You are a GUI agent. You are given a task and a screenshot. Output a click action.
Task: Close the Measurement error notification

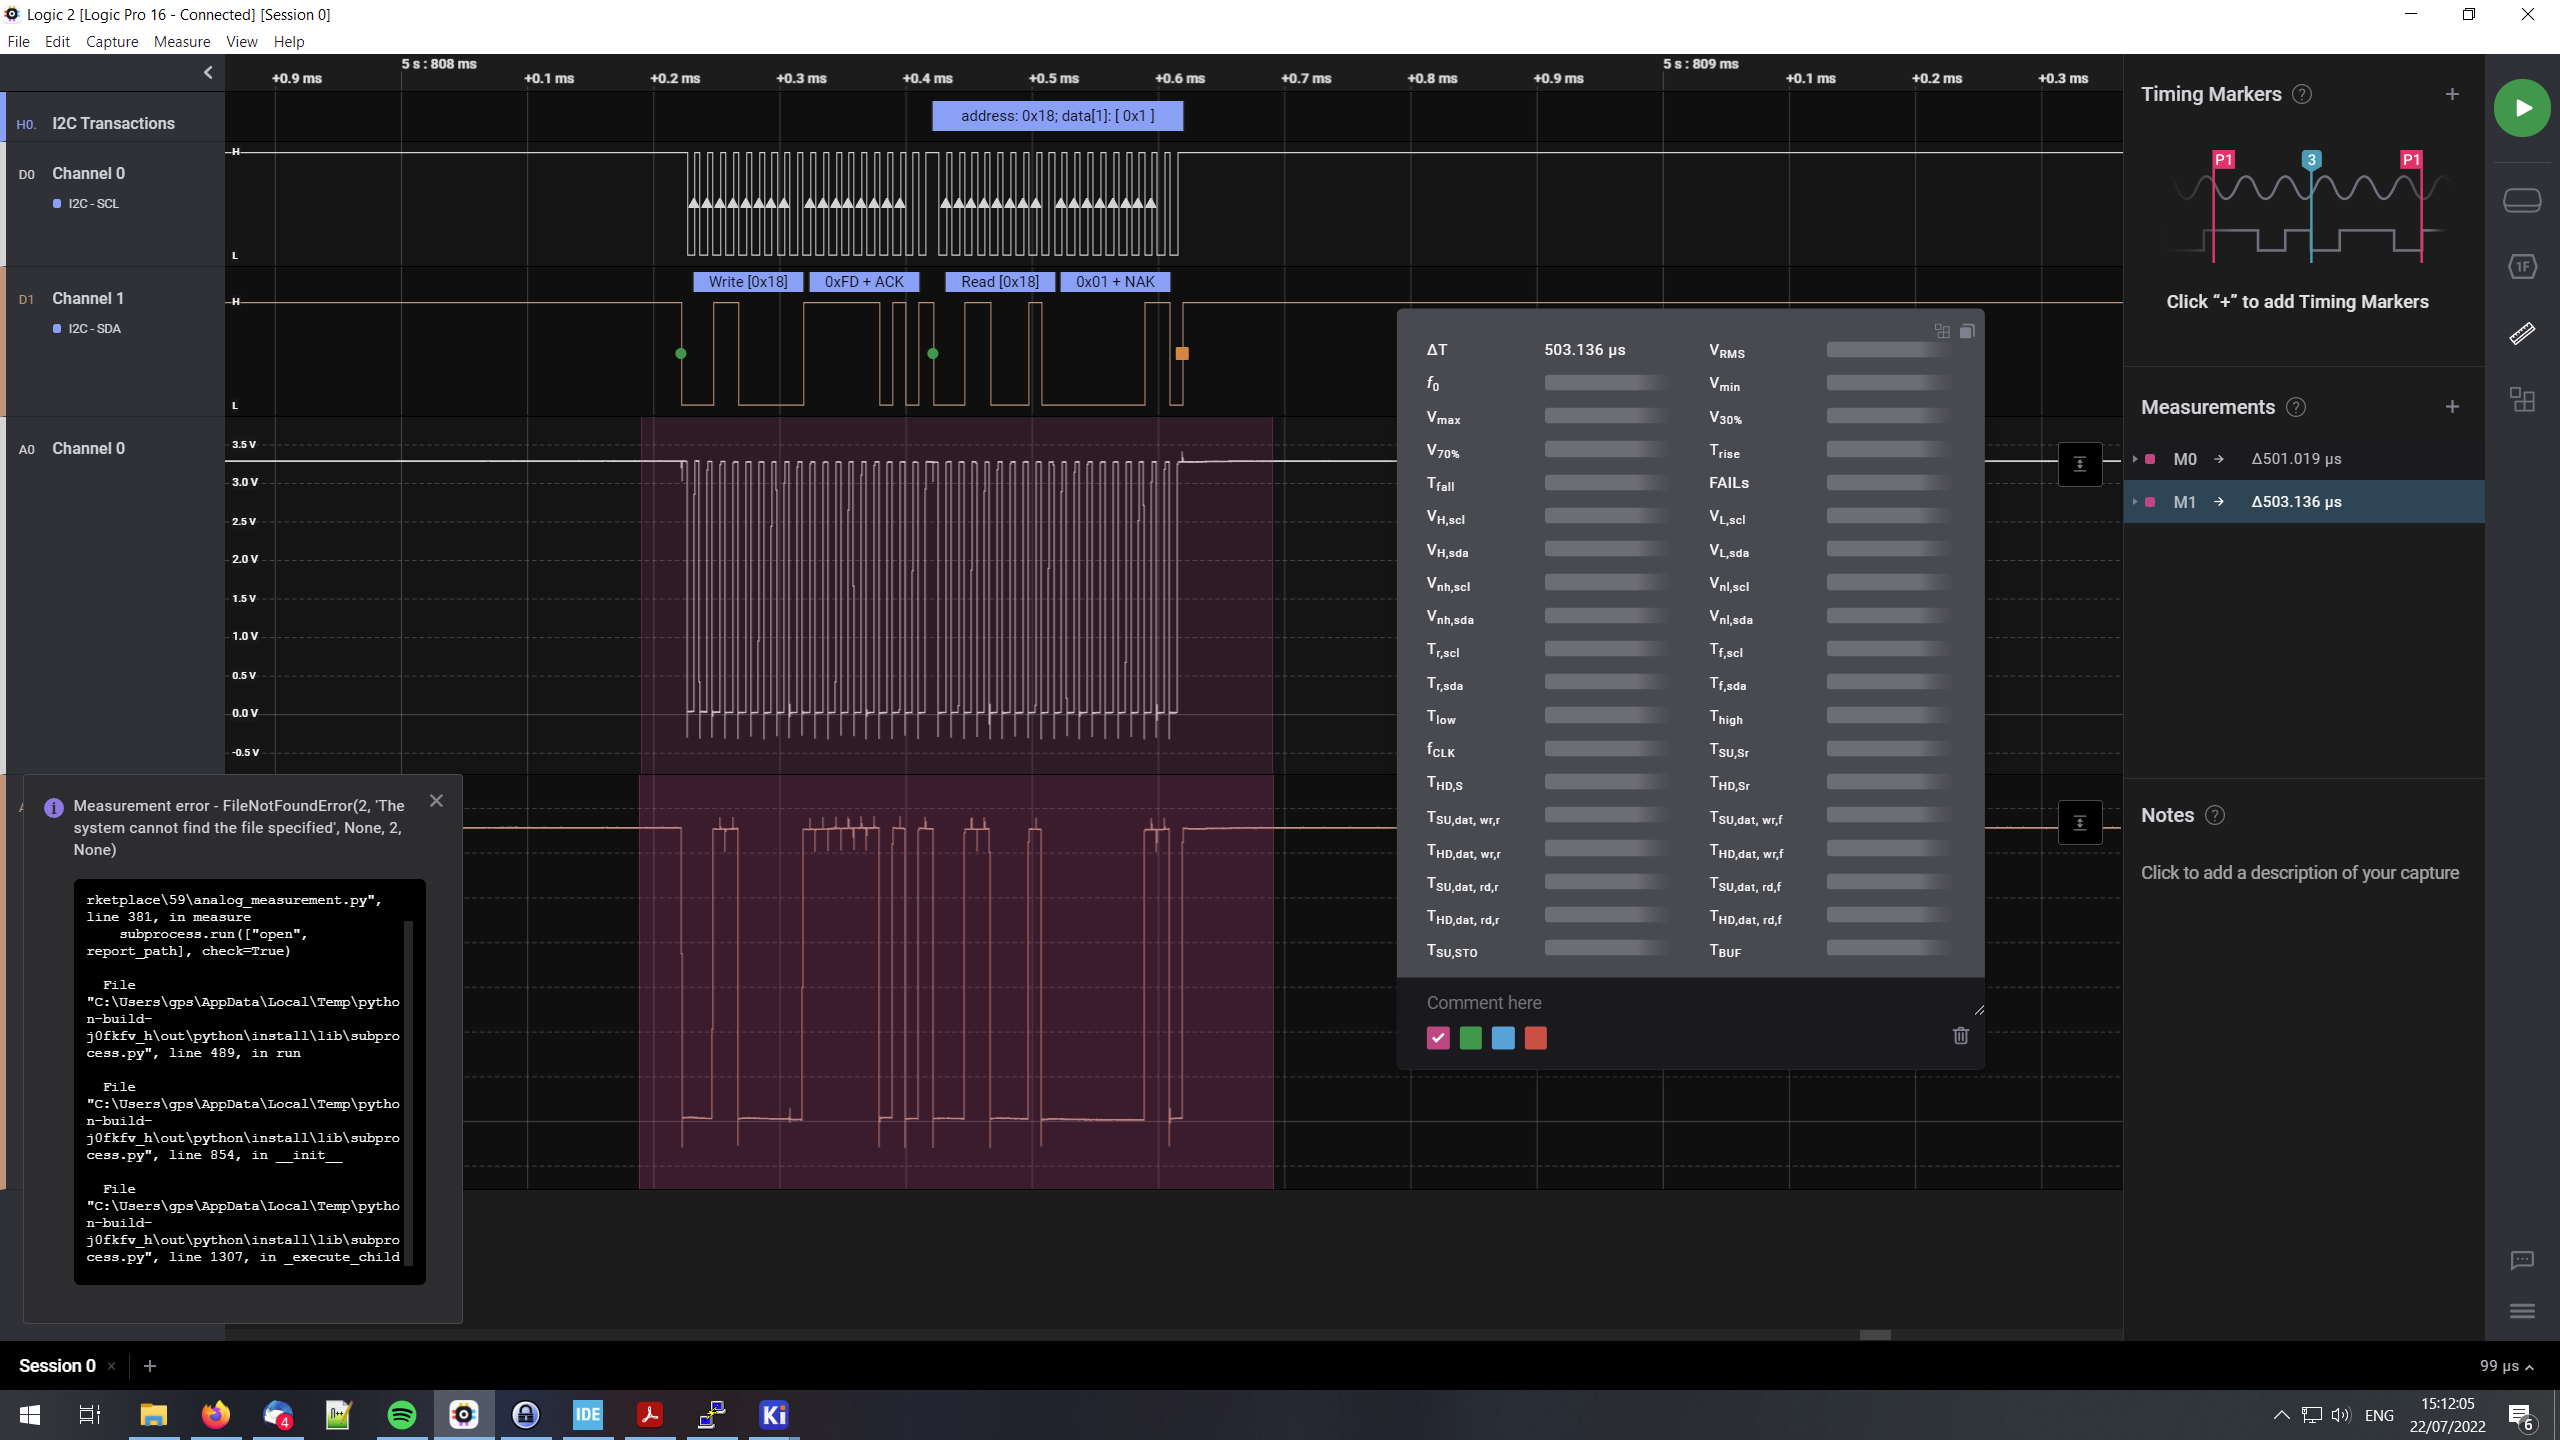[x=436, y=801]
